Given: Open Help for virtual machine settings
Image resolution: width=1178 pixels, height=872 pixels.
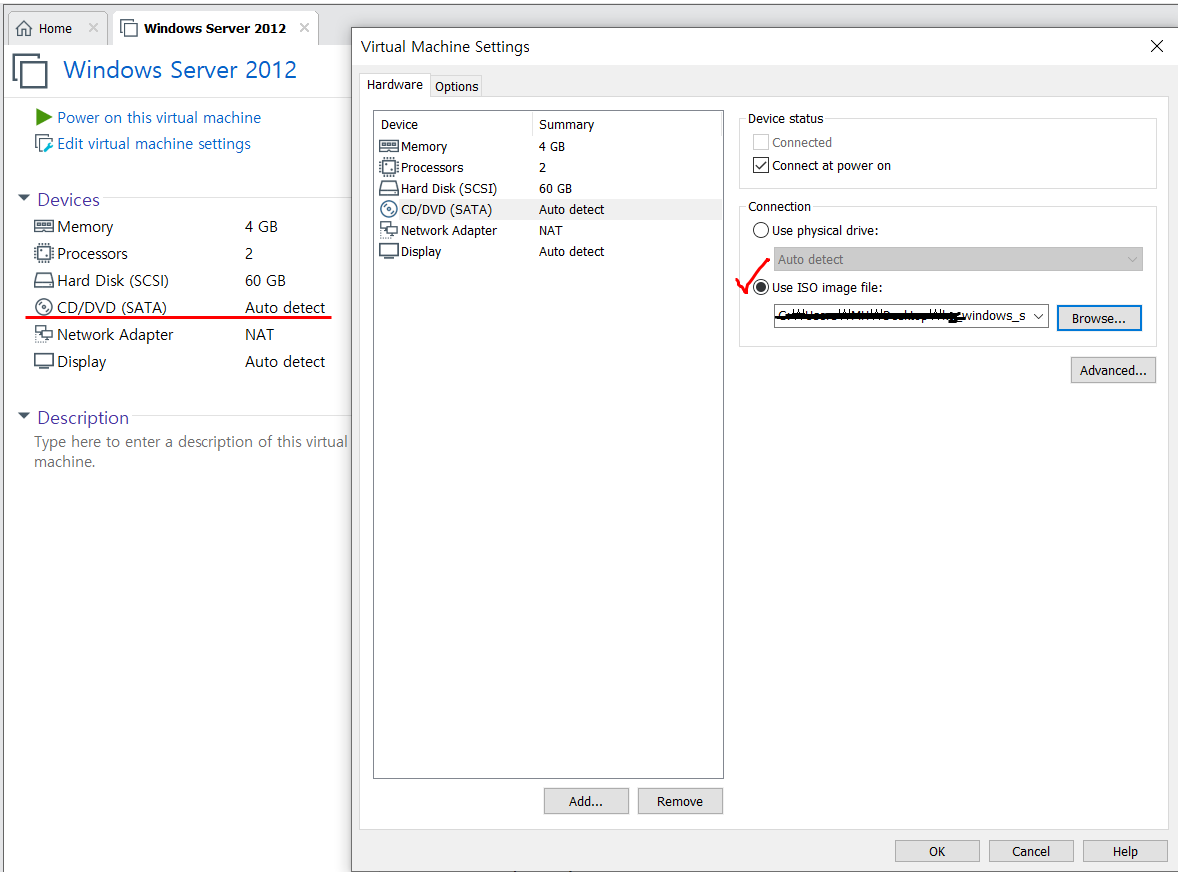Looking at the screenshot, I should [x=1125, y=851].
